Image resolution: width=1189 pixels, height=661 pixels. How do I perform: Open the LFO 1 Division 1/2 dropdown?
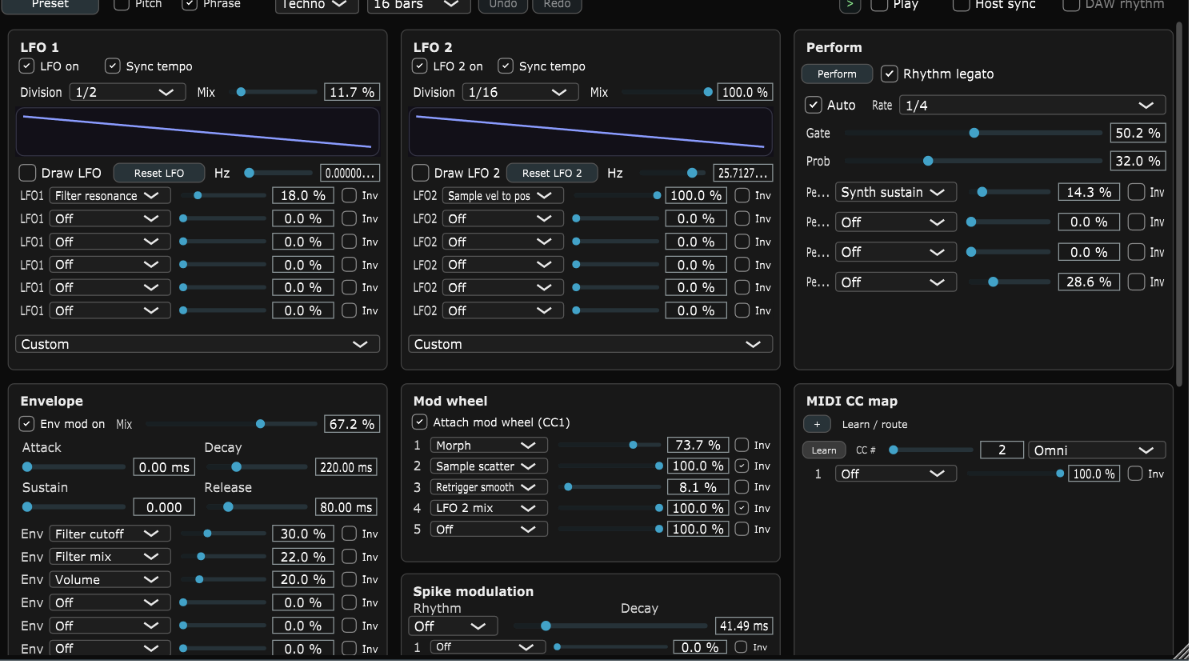coord(127,92)
